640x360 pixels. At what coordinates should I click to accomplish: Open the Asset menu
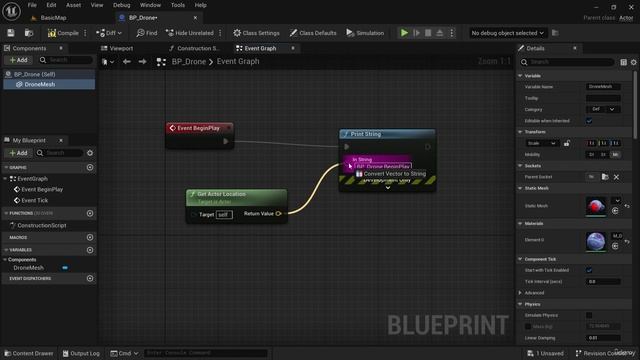tap(73, 5)
